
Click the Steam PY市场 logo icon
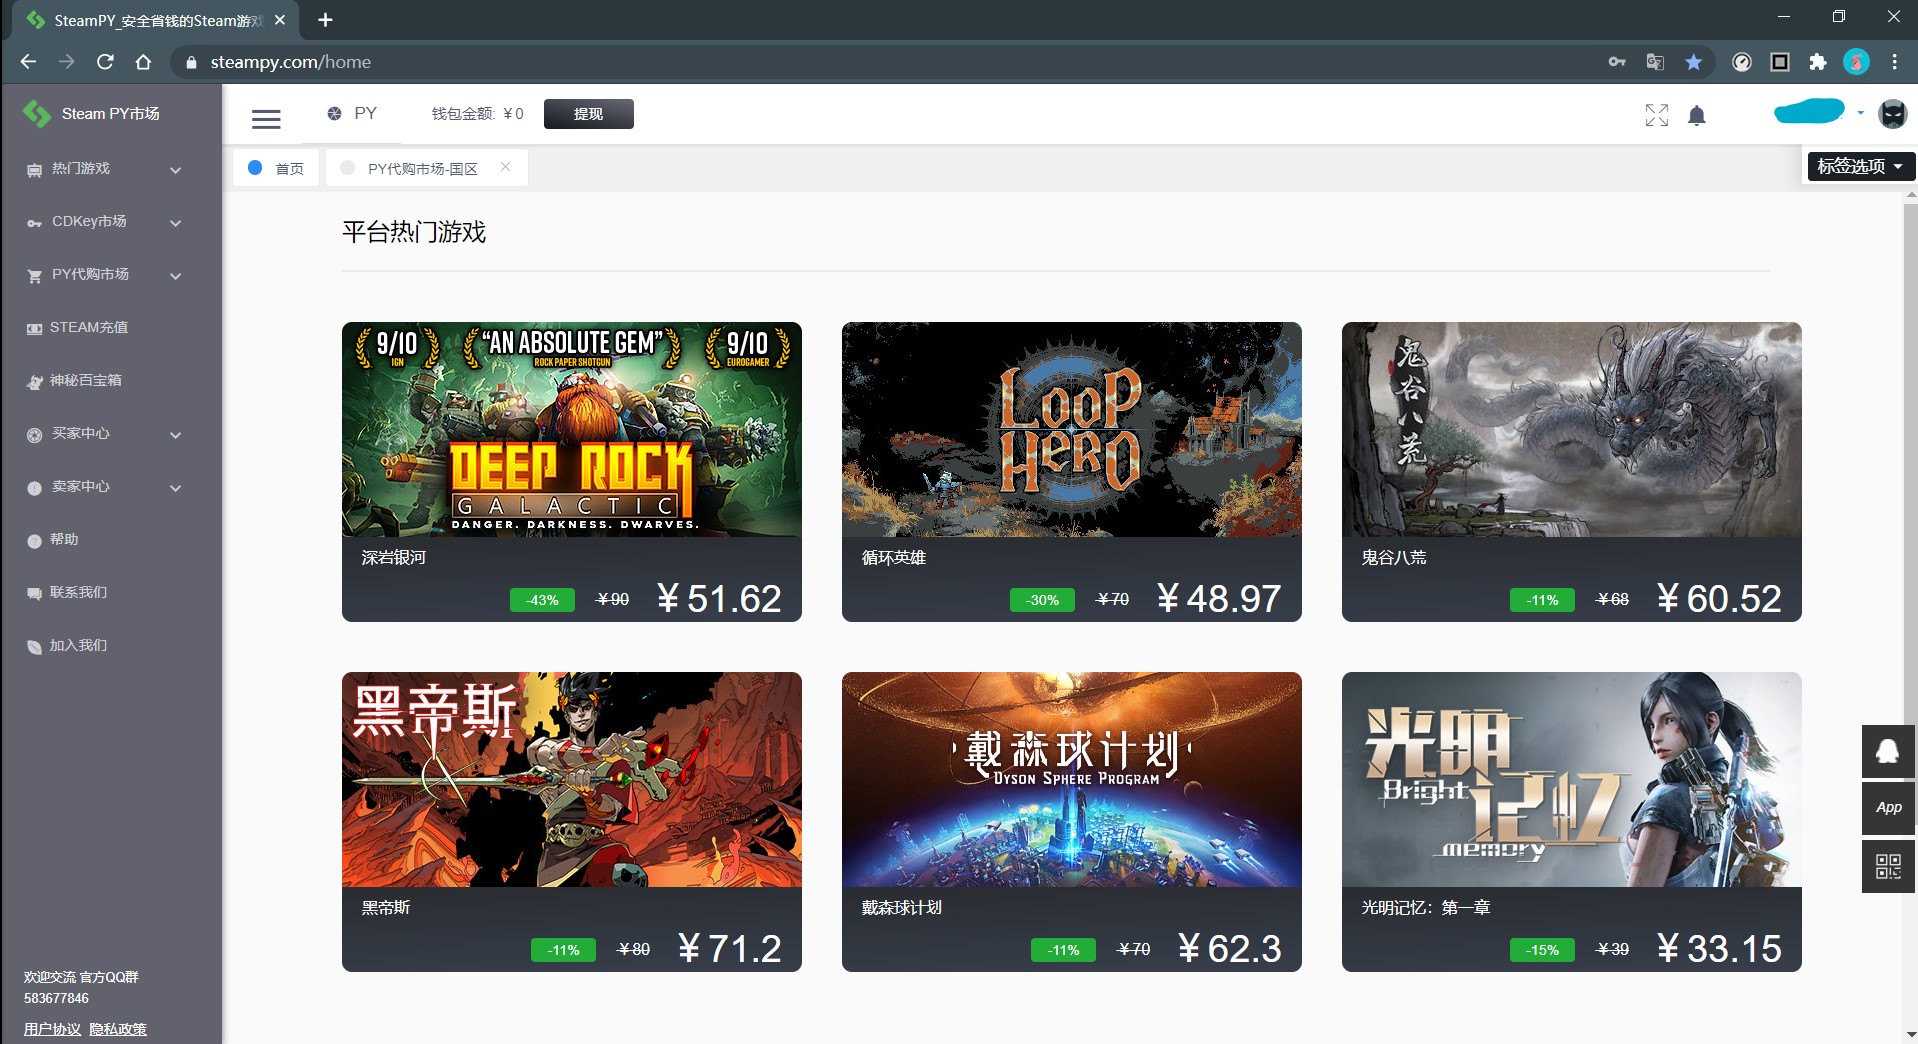point(37,114)
